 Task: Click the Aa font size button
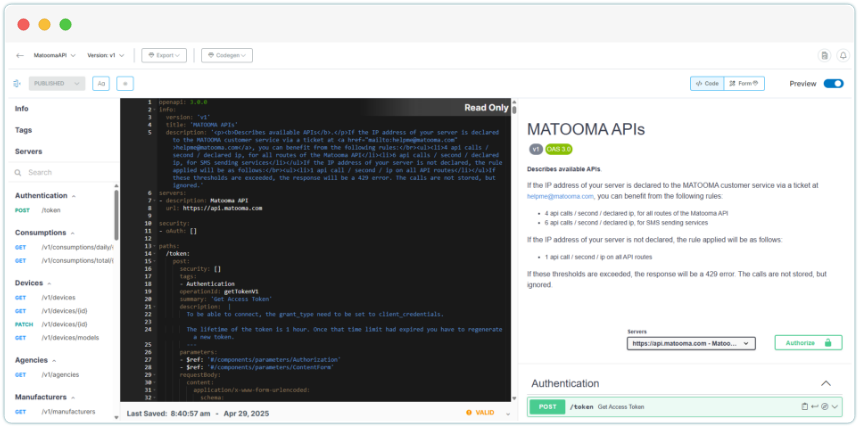point(101,83)
